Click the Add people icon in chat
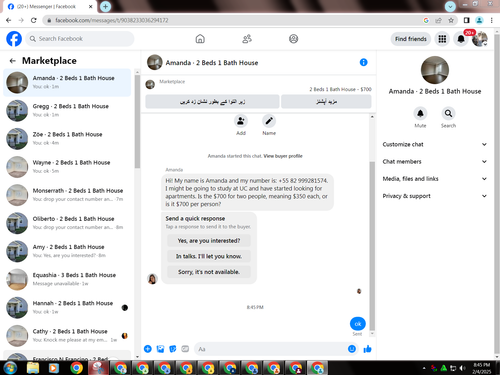 coord(241,121)
